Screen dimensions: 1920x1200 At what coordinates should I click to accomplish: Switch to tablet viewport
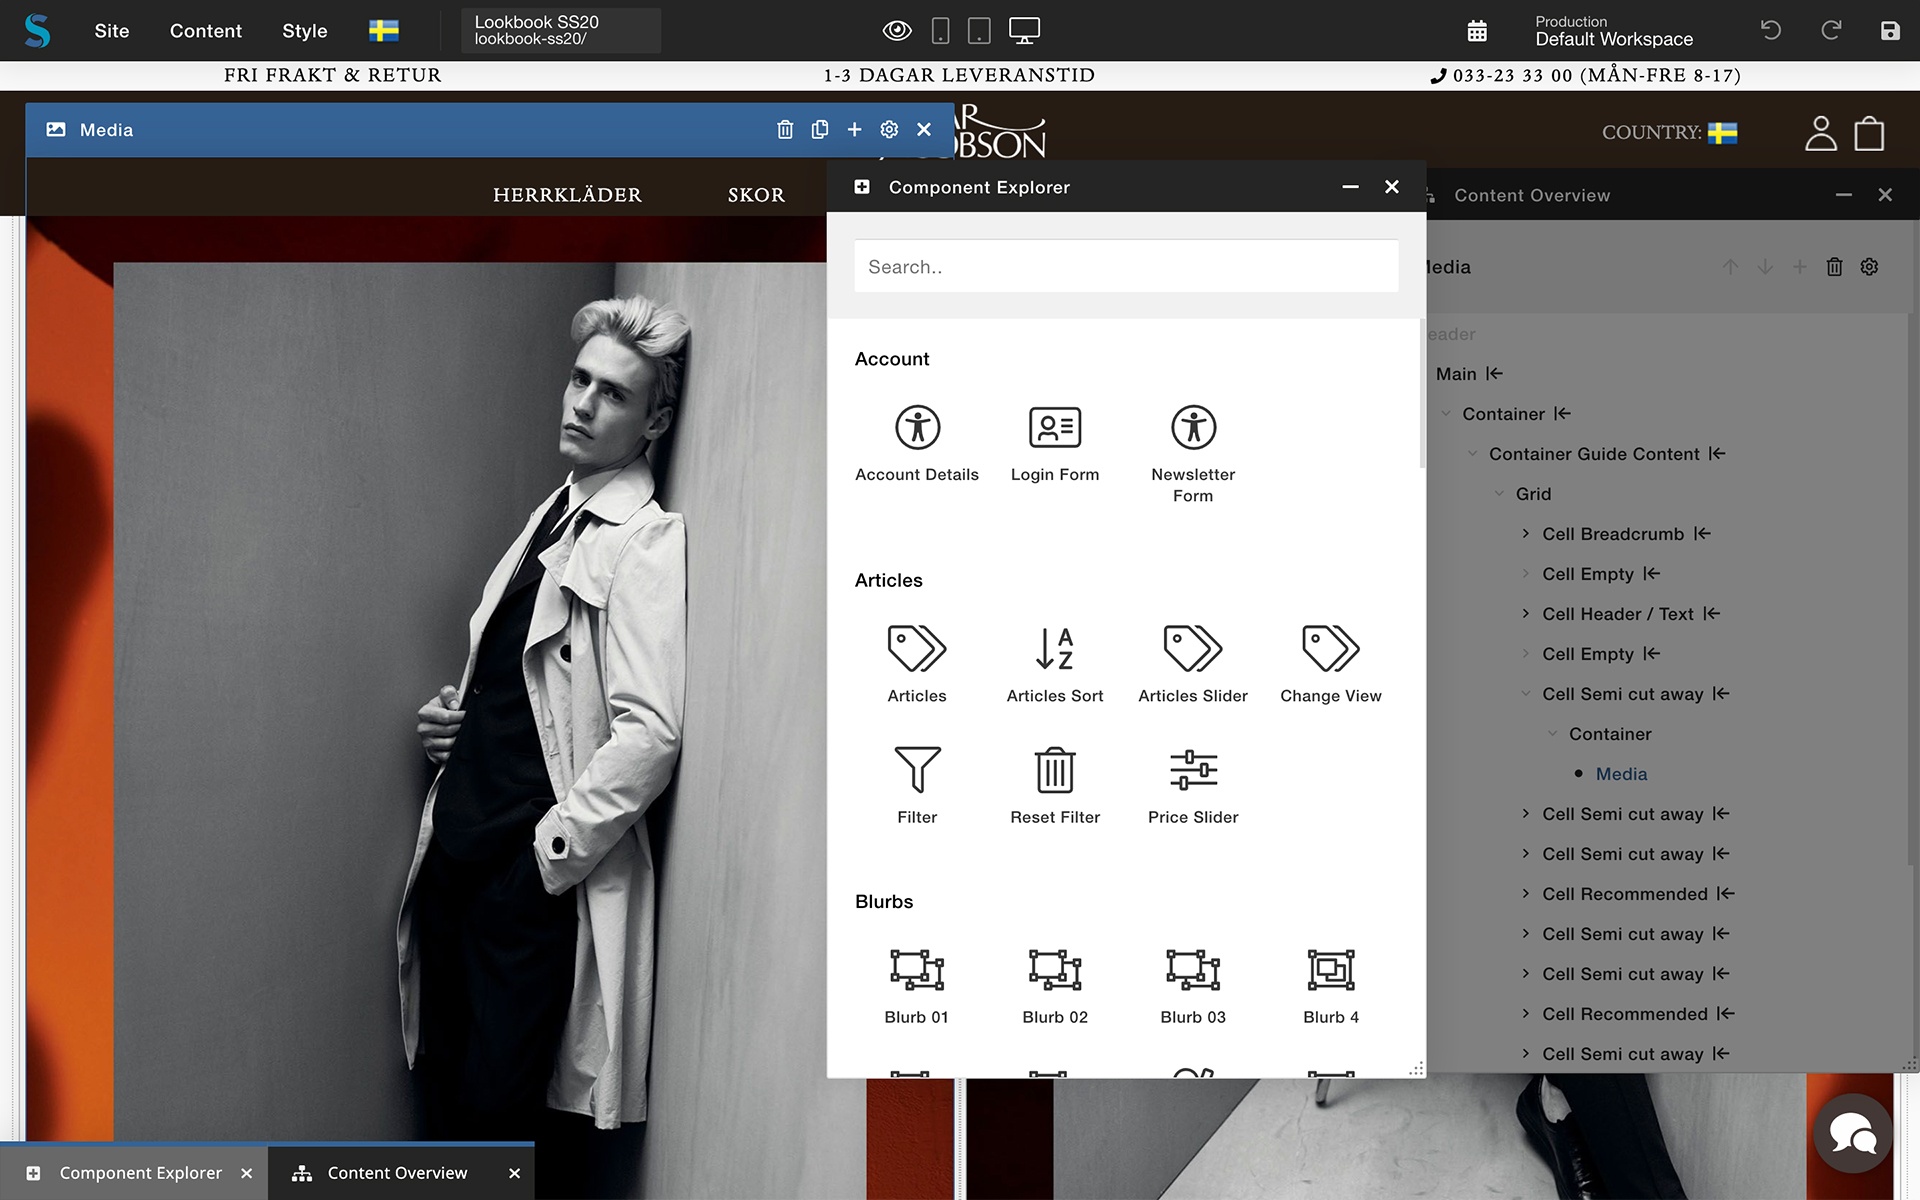pos(980,31)
